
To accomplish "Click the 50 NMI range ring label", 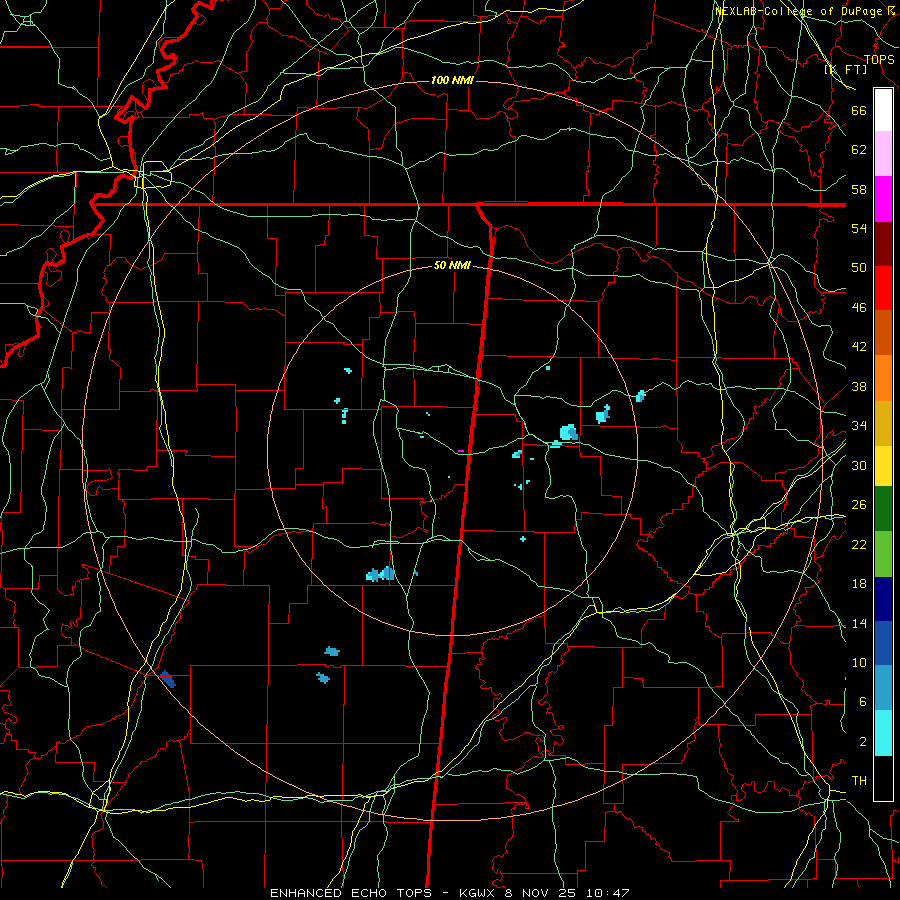I will 452,265.
